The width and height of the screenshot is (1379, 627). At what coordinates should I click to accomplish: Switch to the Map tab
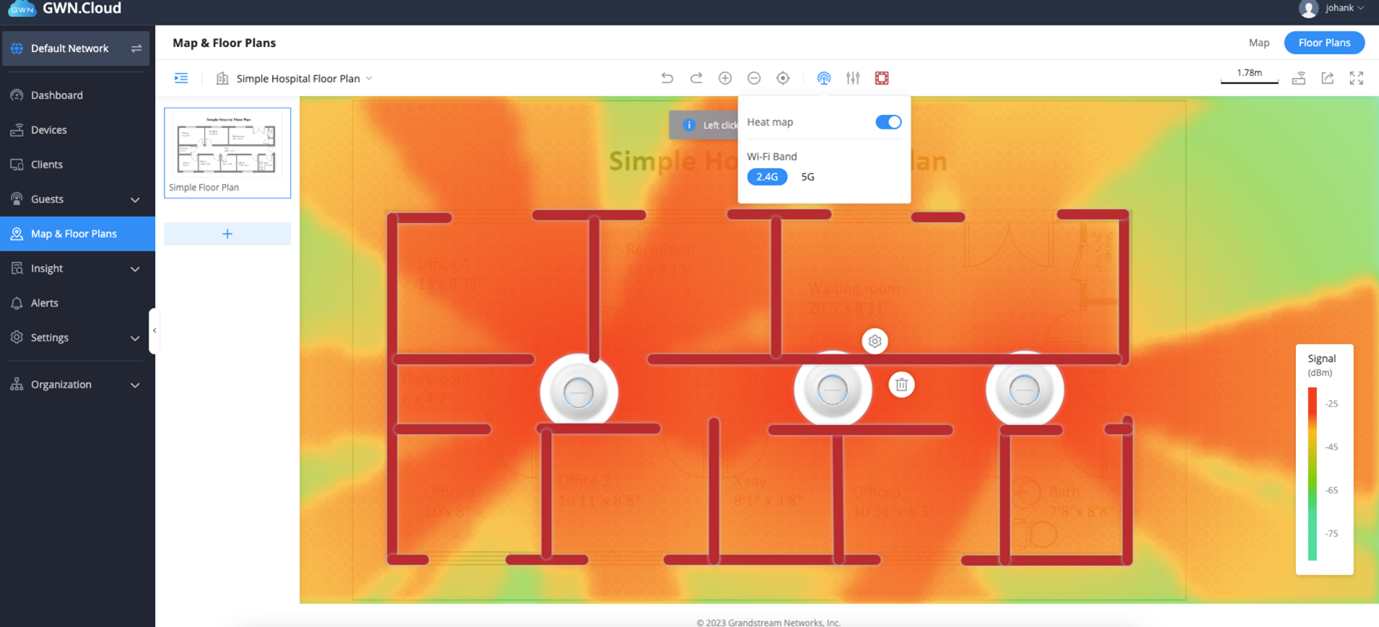tap(1259, 43)
